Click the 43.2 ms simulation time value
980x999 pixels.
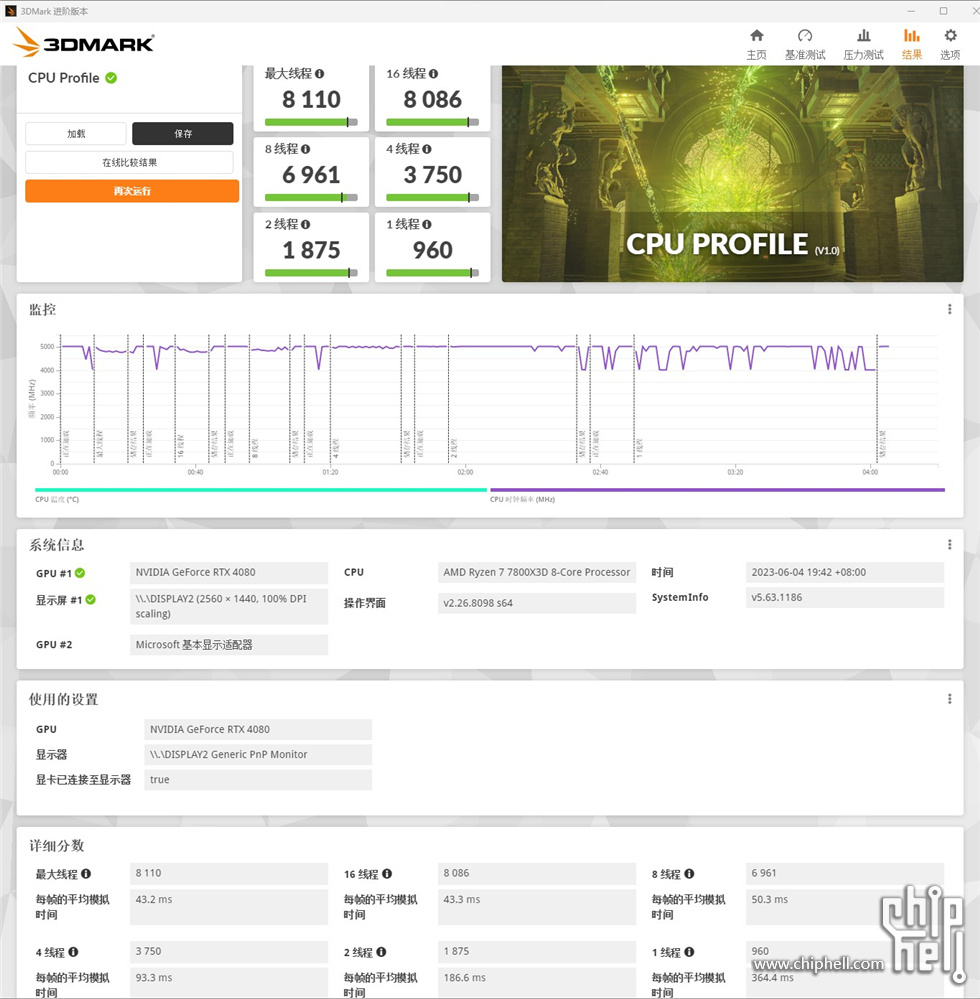pyautogui.click(x=229, y=906)
